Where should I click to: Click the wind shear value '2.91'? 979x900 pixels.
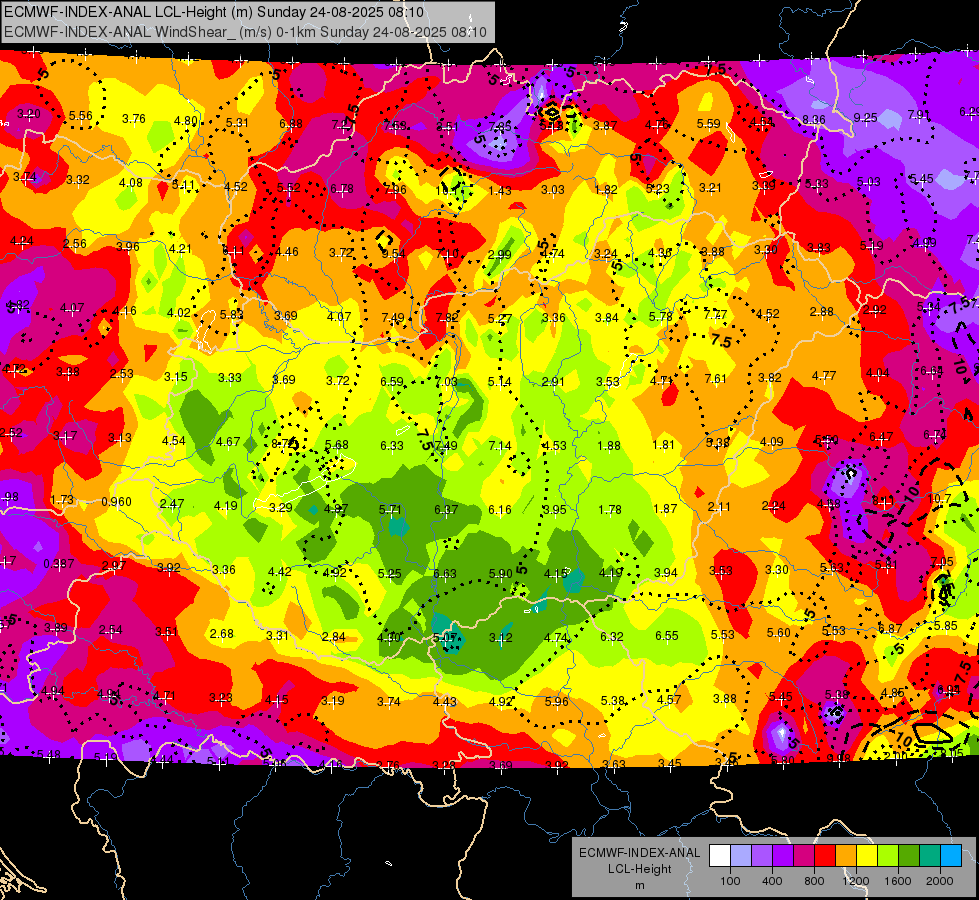click(x=553, y=382)
